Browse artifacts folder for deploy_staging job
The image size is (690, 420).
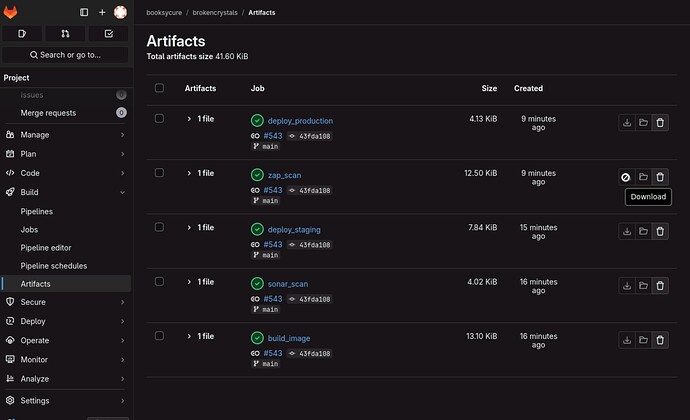coord(643,231)
